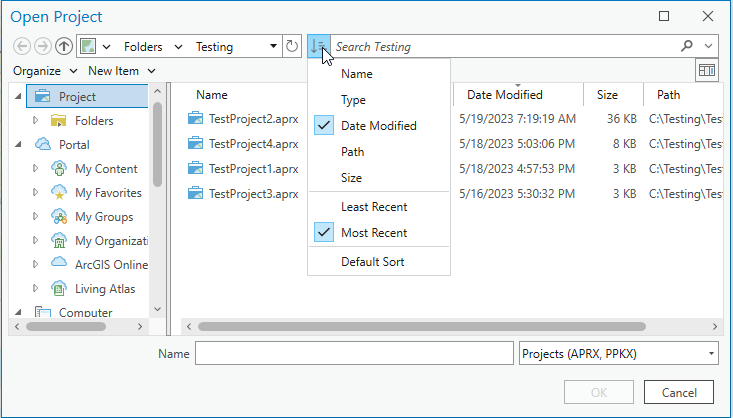Open the New Item menu button
The height and width of the screenshot is (418, 733).
coord(121,71)
